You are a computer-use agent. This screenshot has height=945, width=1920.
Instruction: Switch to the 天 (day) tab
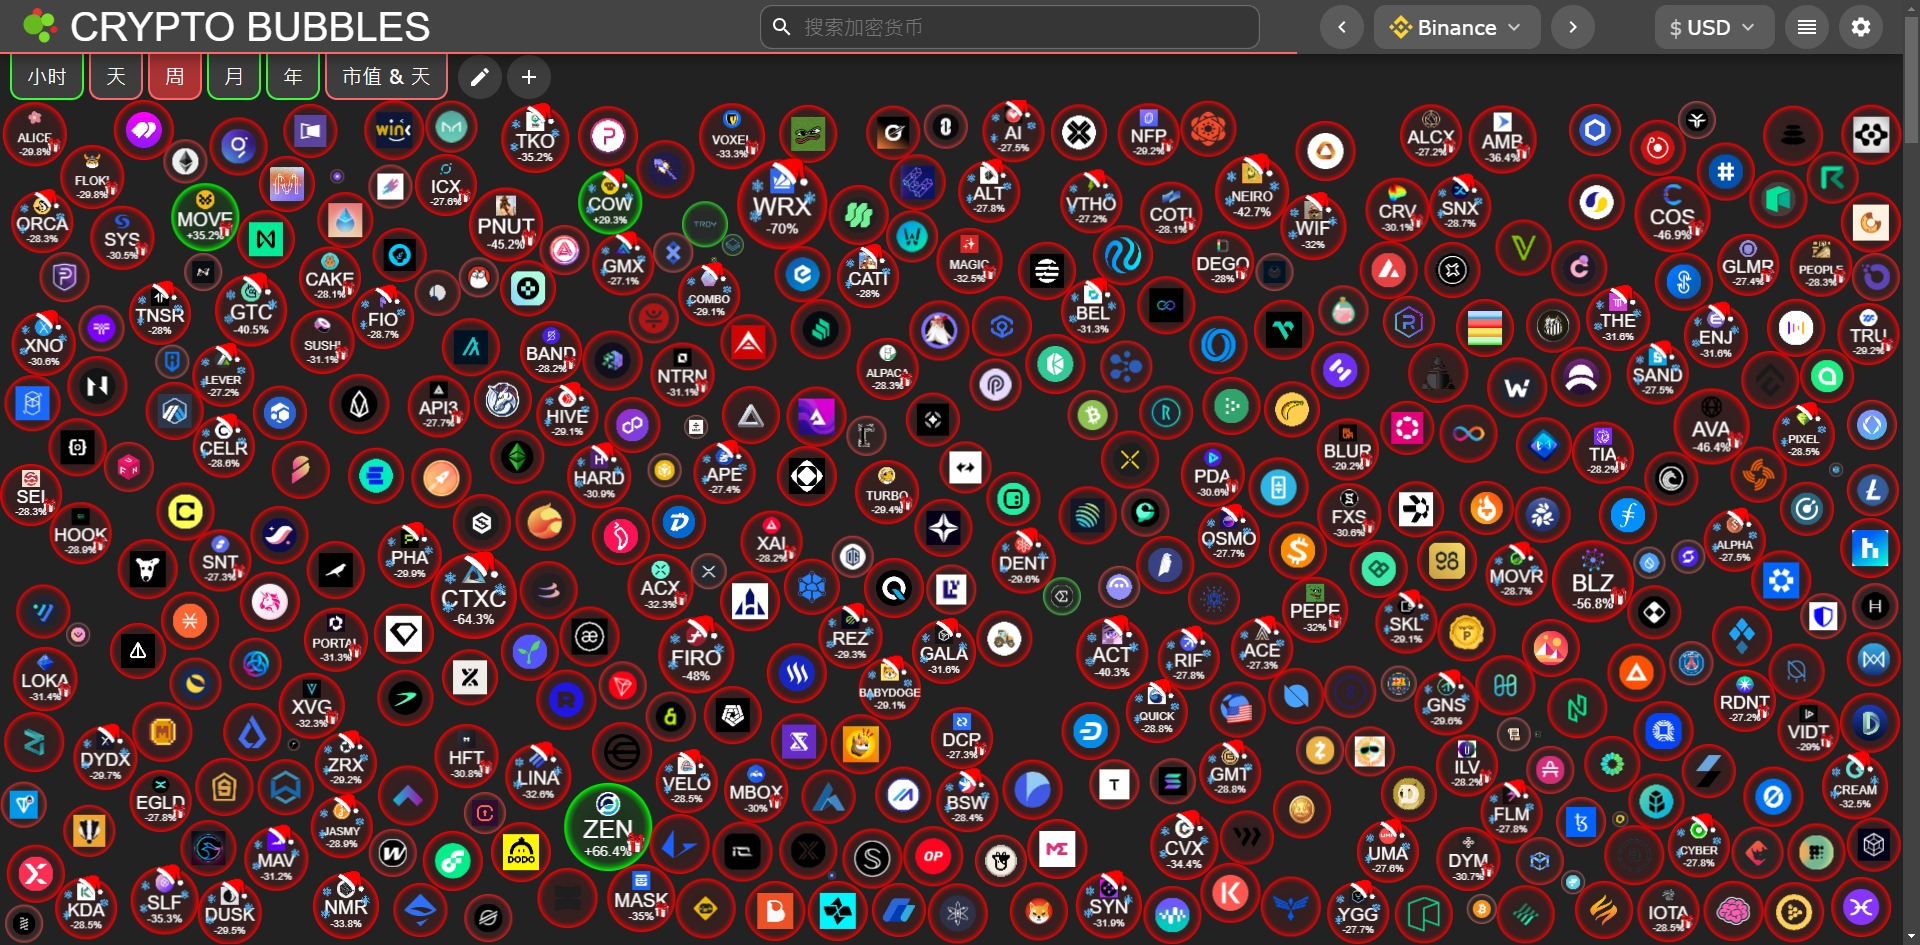(x=116, y=76)
